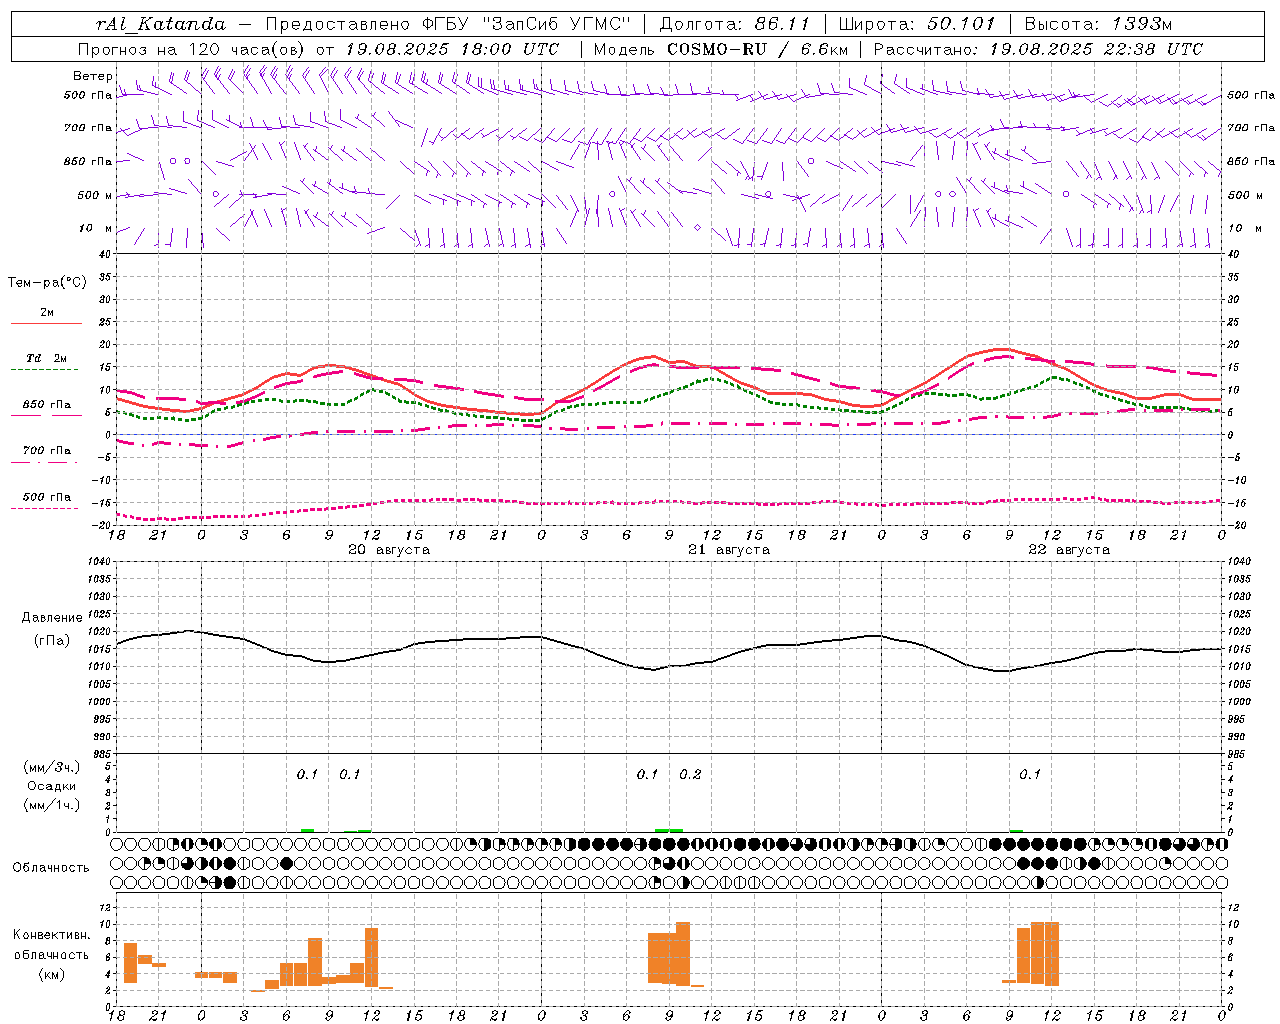Image resolution: width=1280 pixels, height=1024 pixels.
Task: Click the (гПа) pressure unit label
Action: pos(52,641)
